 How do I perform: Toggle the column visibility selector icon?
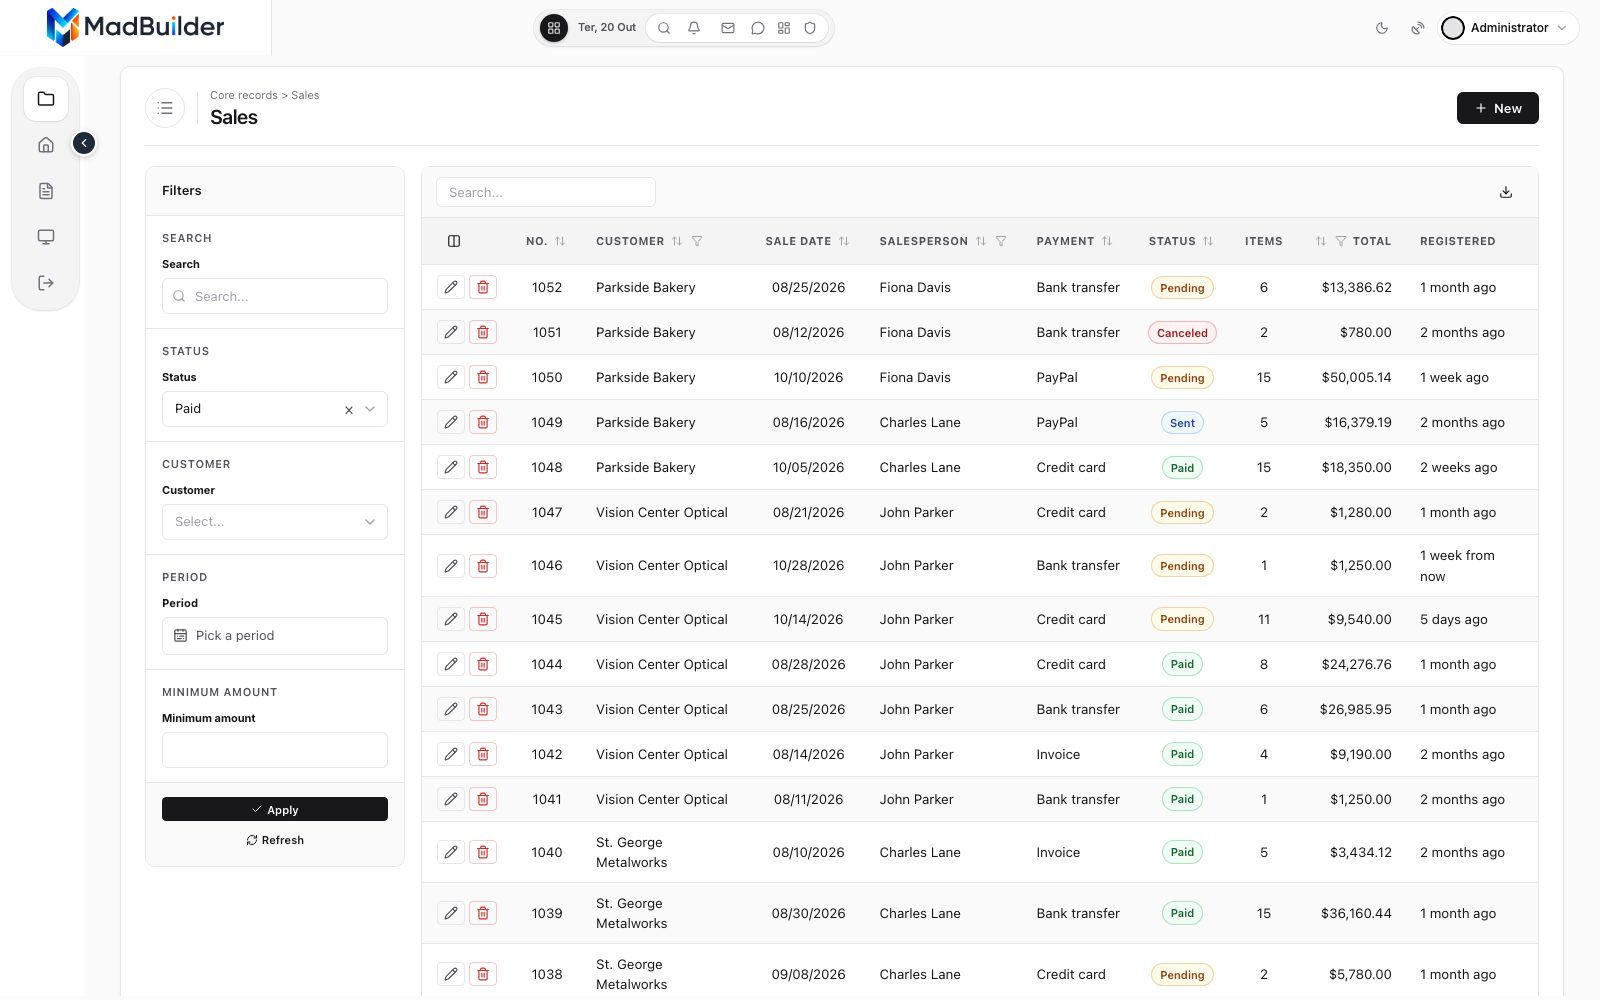454,241
